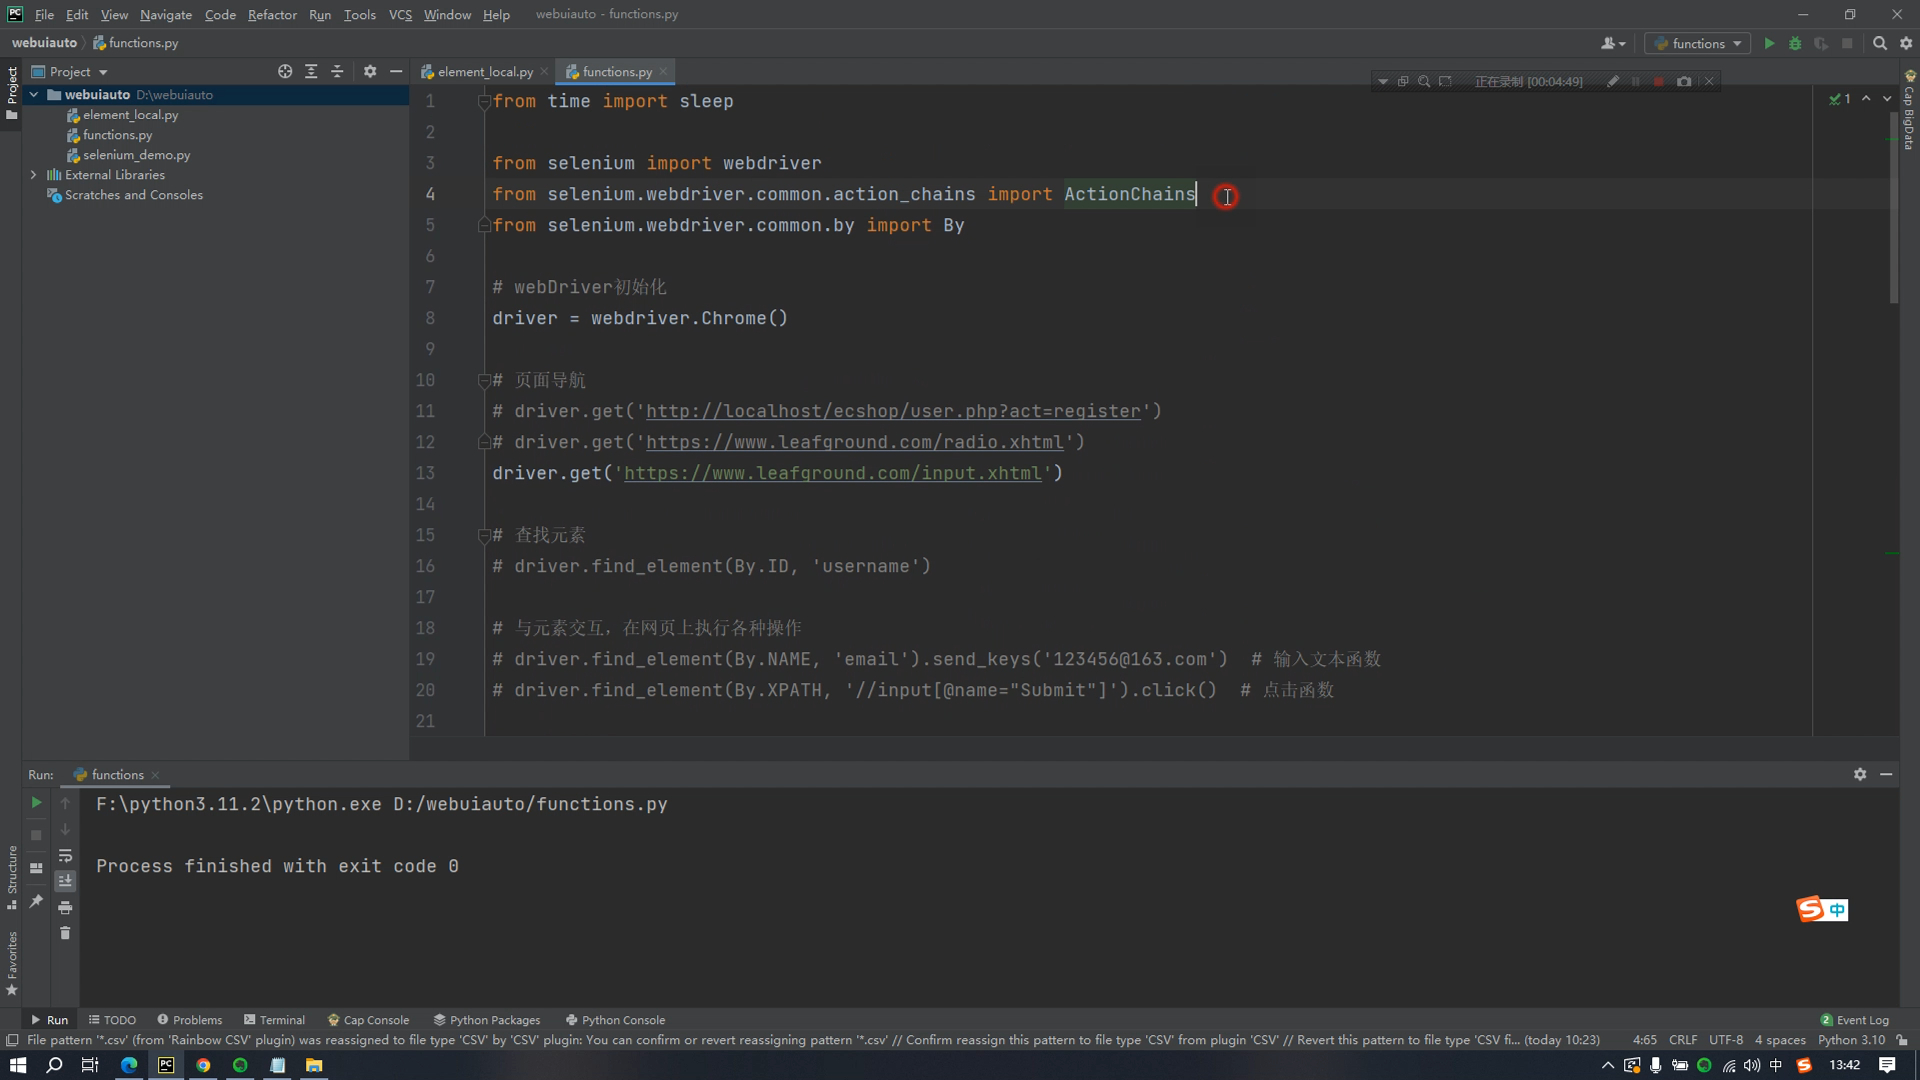
Task: Open the Terminal tool window
Action: [x=274, y=1020]
